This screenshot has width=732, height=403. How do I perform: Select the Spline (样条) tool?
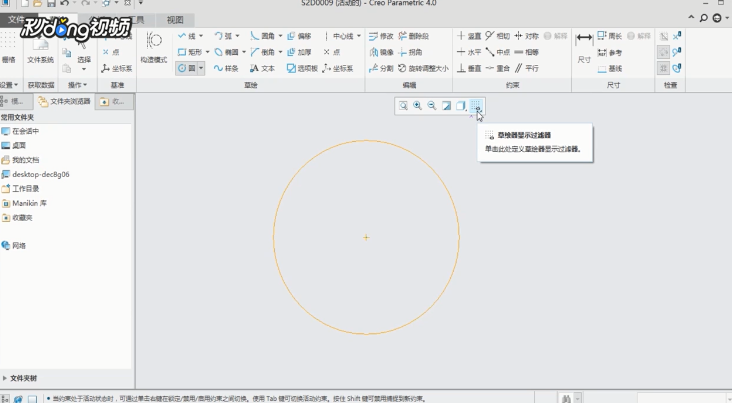(x=226, y=68)
